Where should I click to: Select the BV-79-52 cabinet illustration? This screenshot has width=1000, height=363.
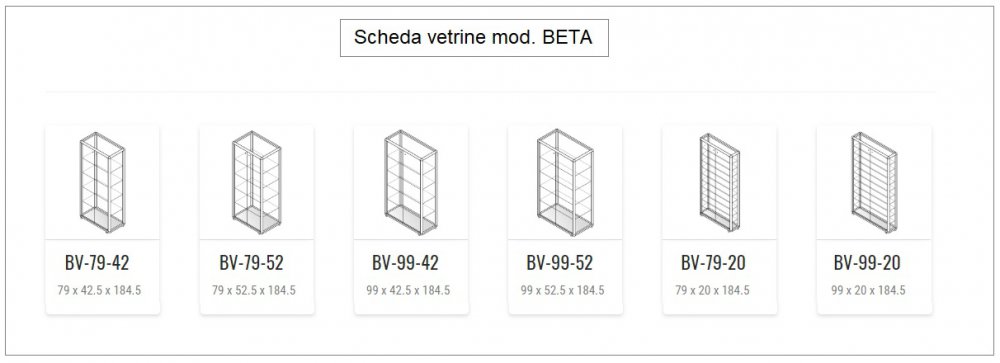coord(256,182)
